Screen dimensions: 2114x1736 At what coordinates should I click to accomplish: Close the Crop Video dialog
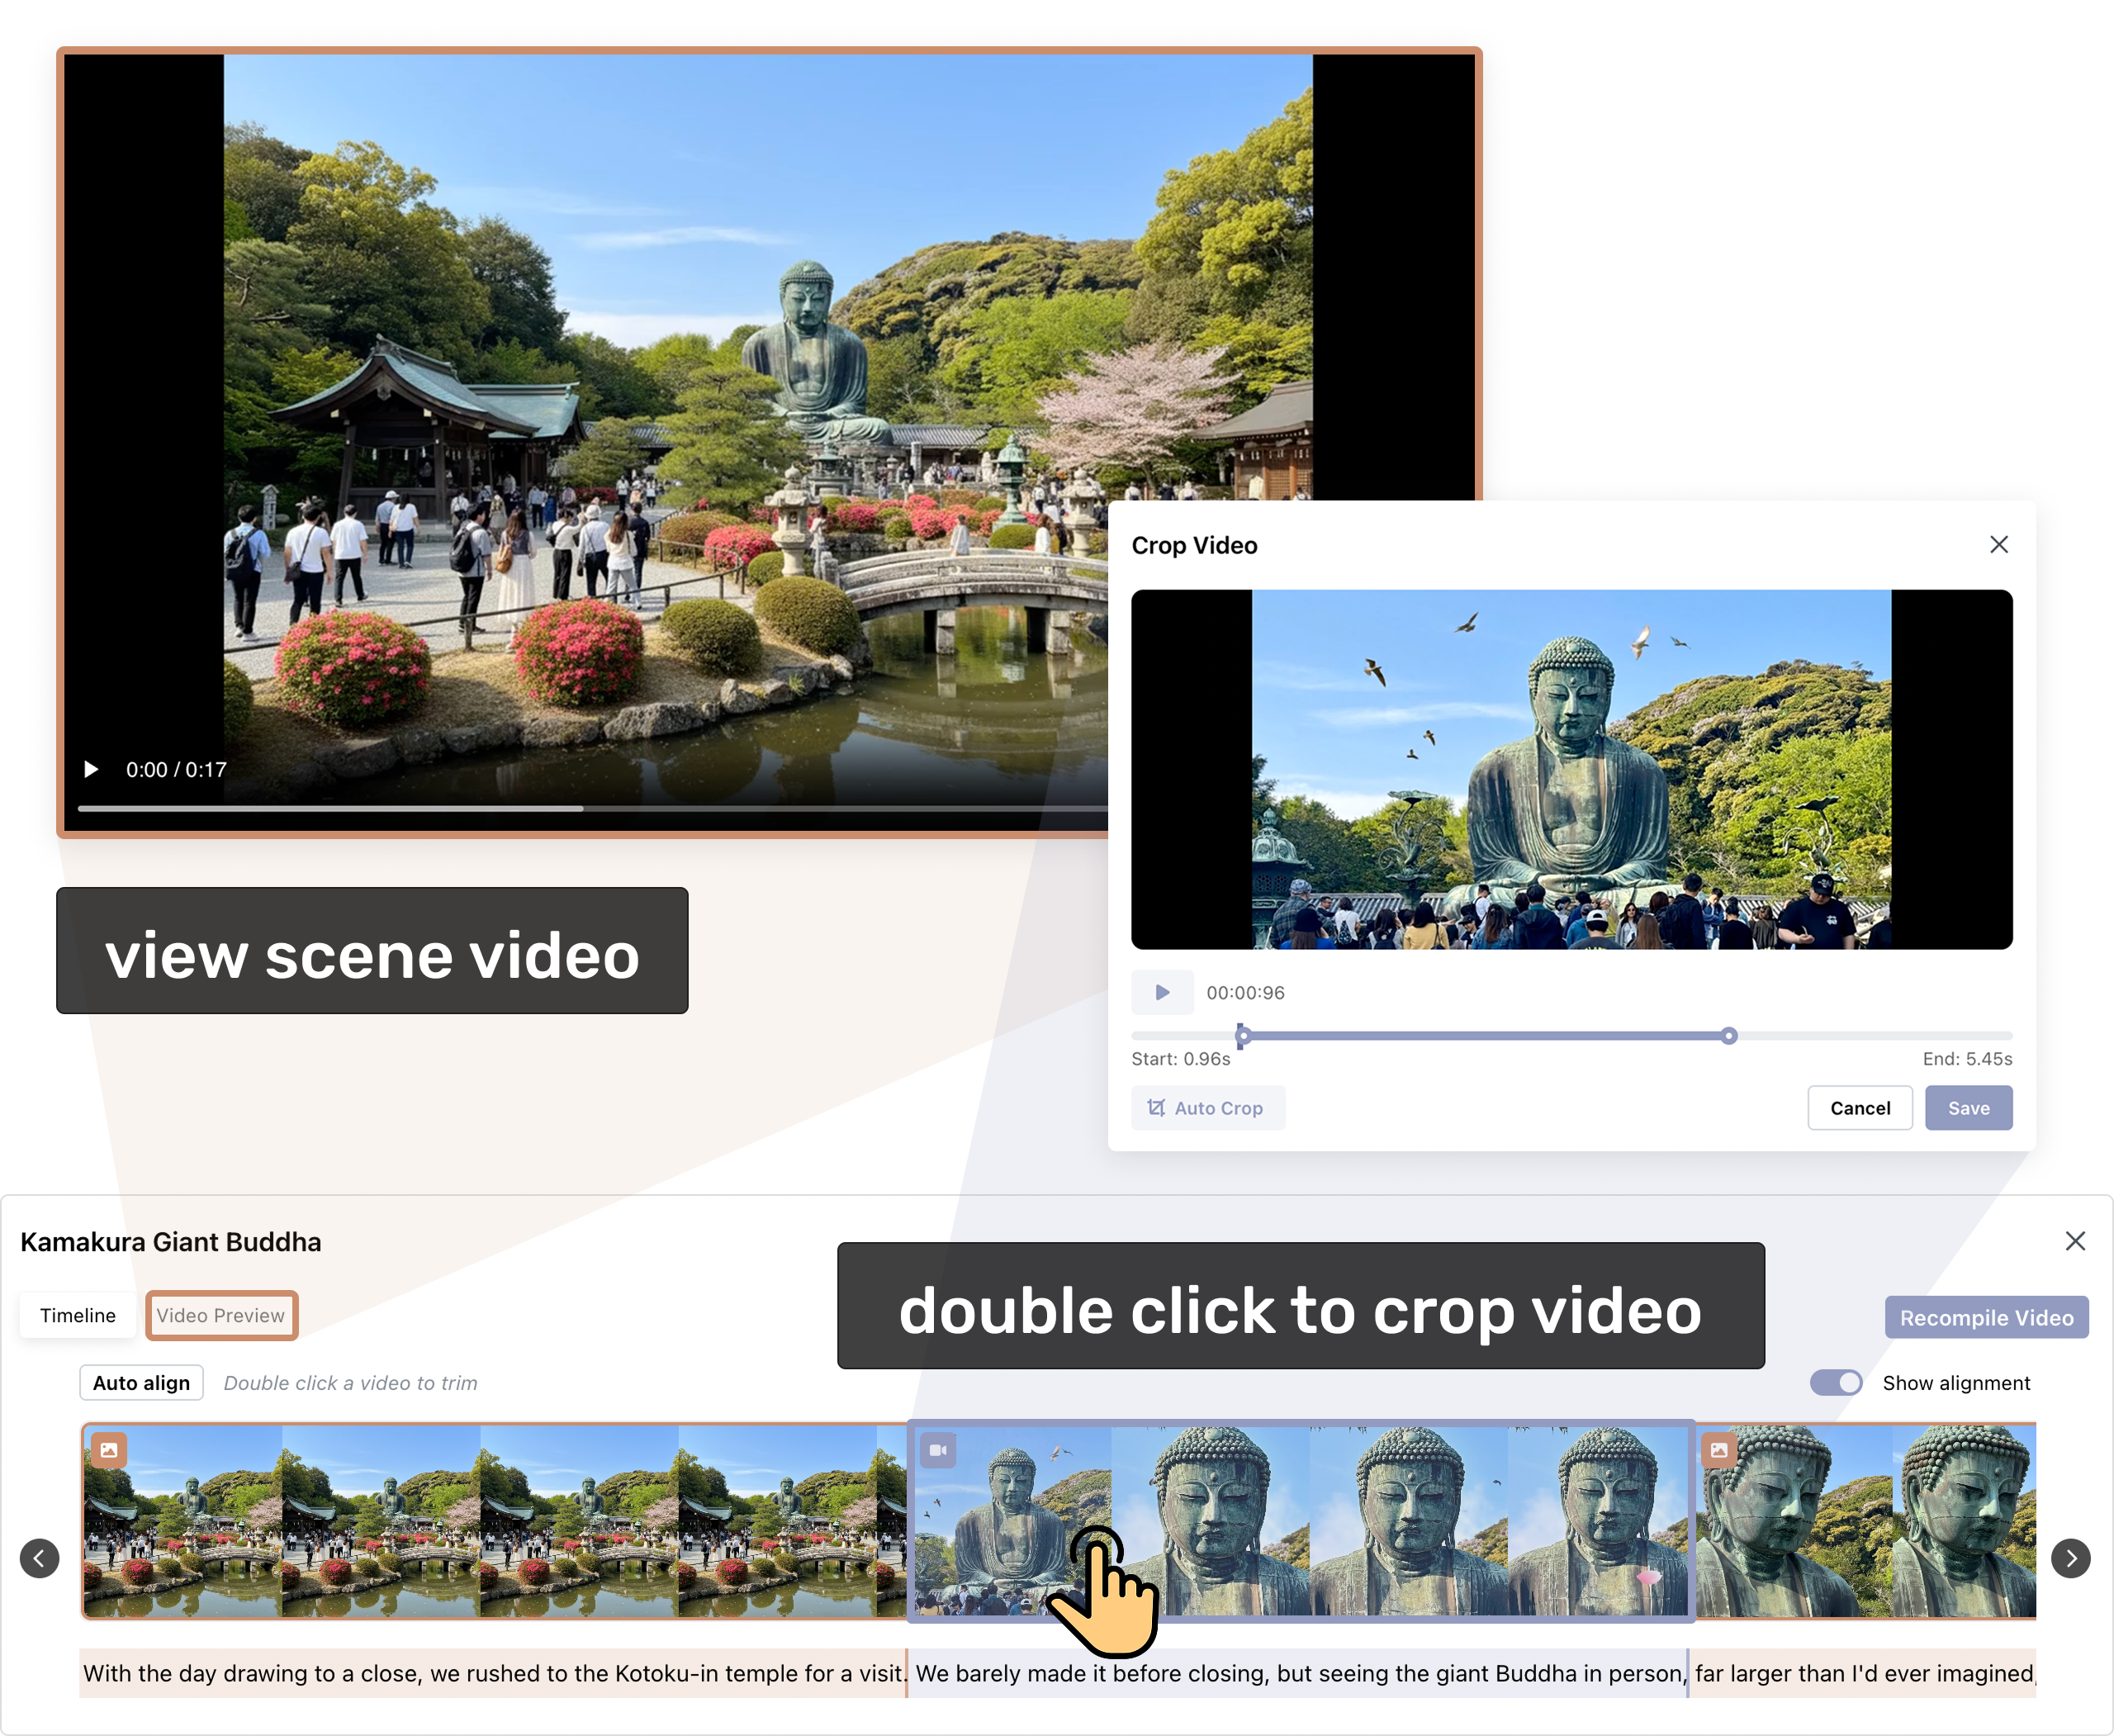[x=1998, y=545]
